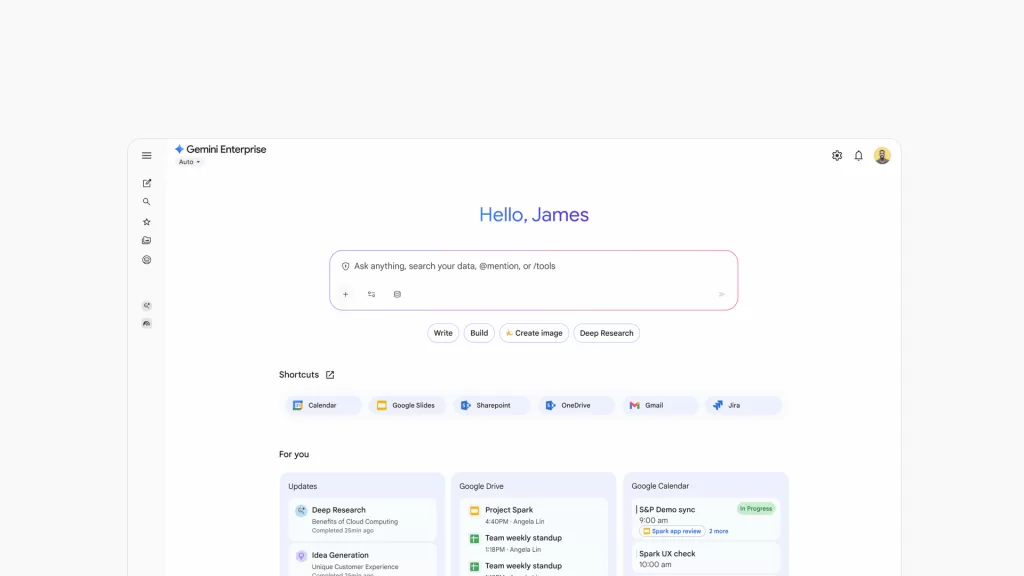Viewport: 1024px width, 576px height.
Task: Open the settings gear icon
Action: (837, 156)
